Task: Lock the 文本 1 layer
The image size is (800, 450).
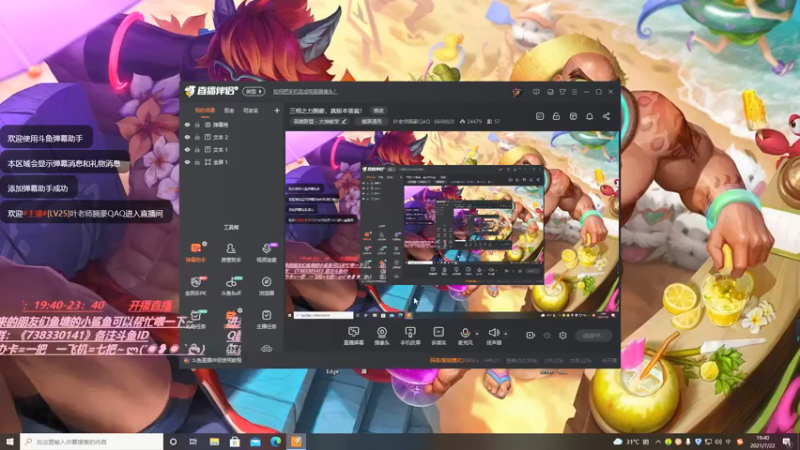Action: pos(197,149)
